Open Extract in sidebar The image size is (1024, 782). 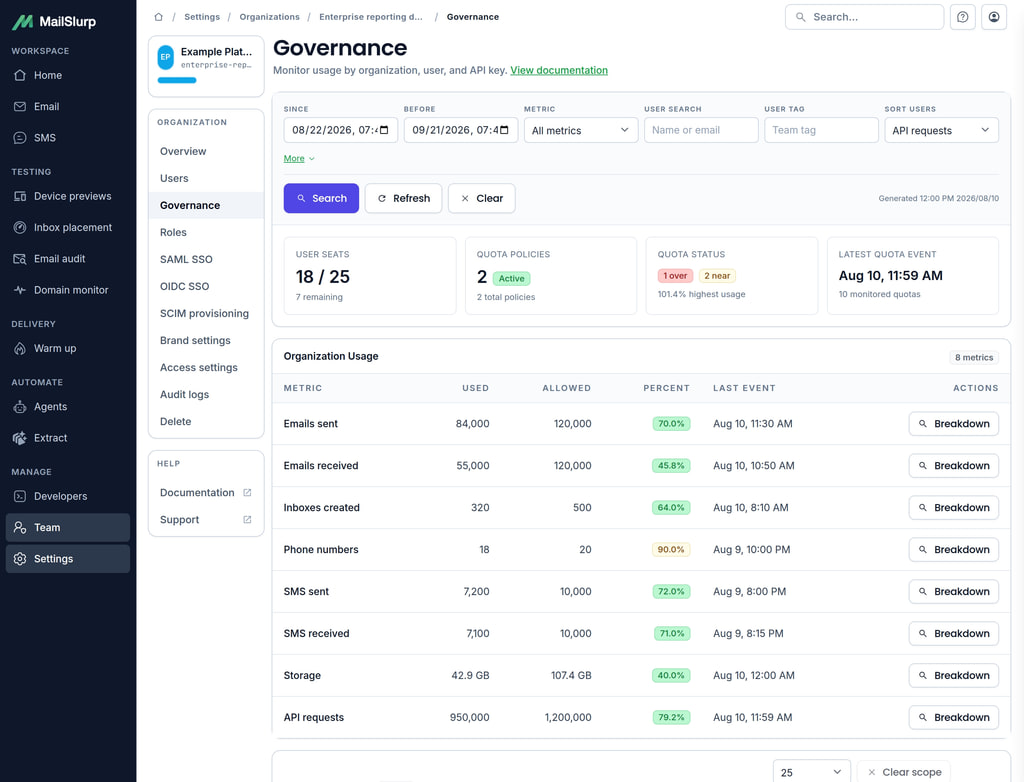tap(68, 438)
